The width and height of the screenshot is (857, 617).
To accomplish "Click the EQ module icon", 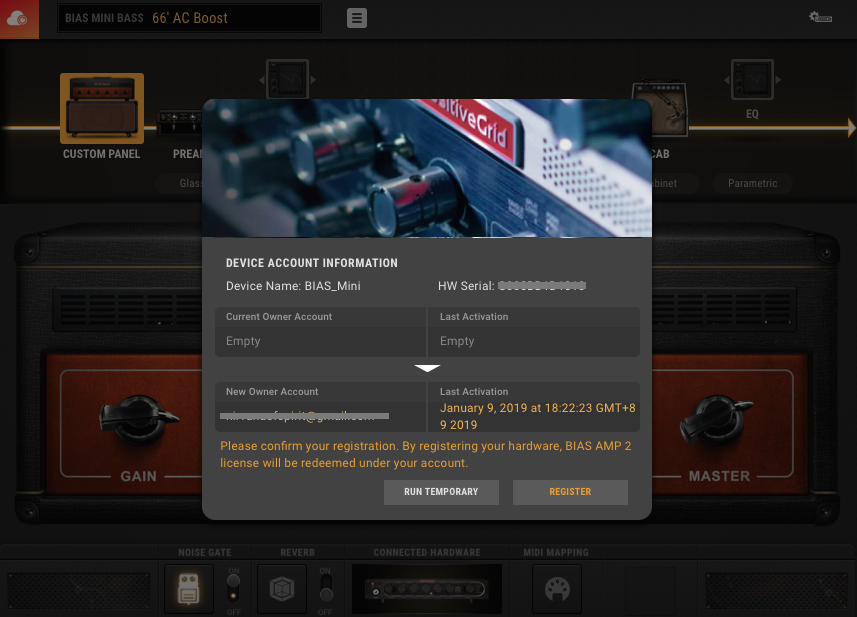I will (x=752, y=79).
